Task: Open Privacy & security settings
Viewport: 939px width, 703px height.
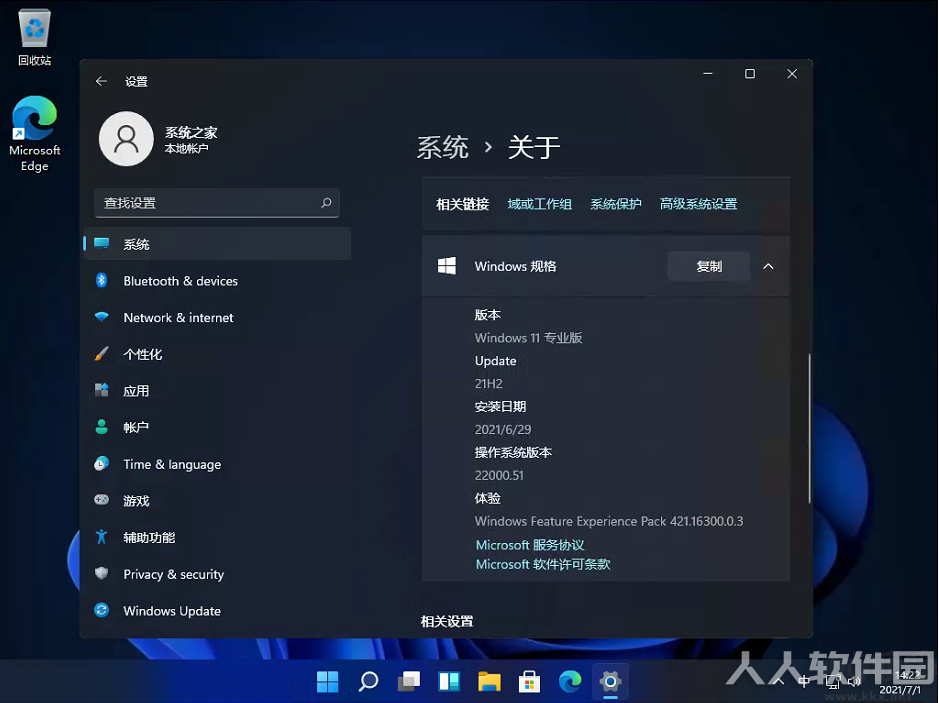Action: click(x=217, y=574)
